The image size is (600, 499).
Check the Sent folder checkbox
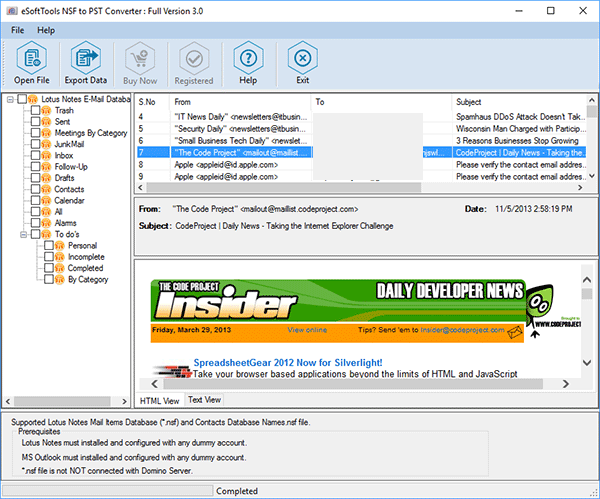[x=35, y=122]
